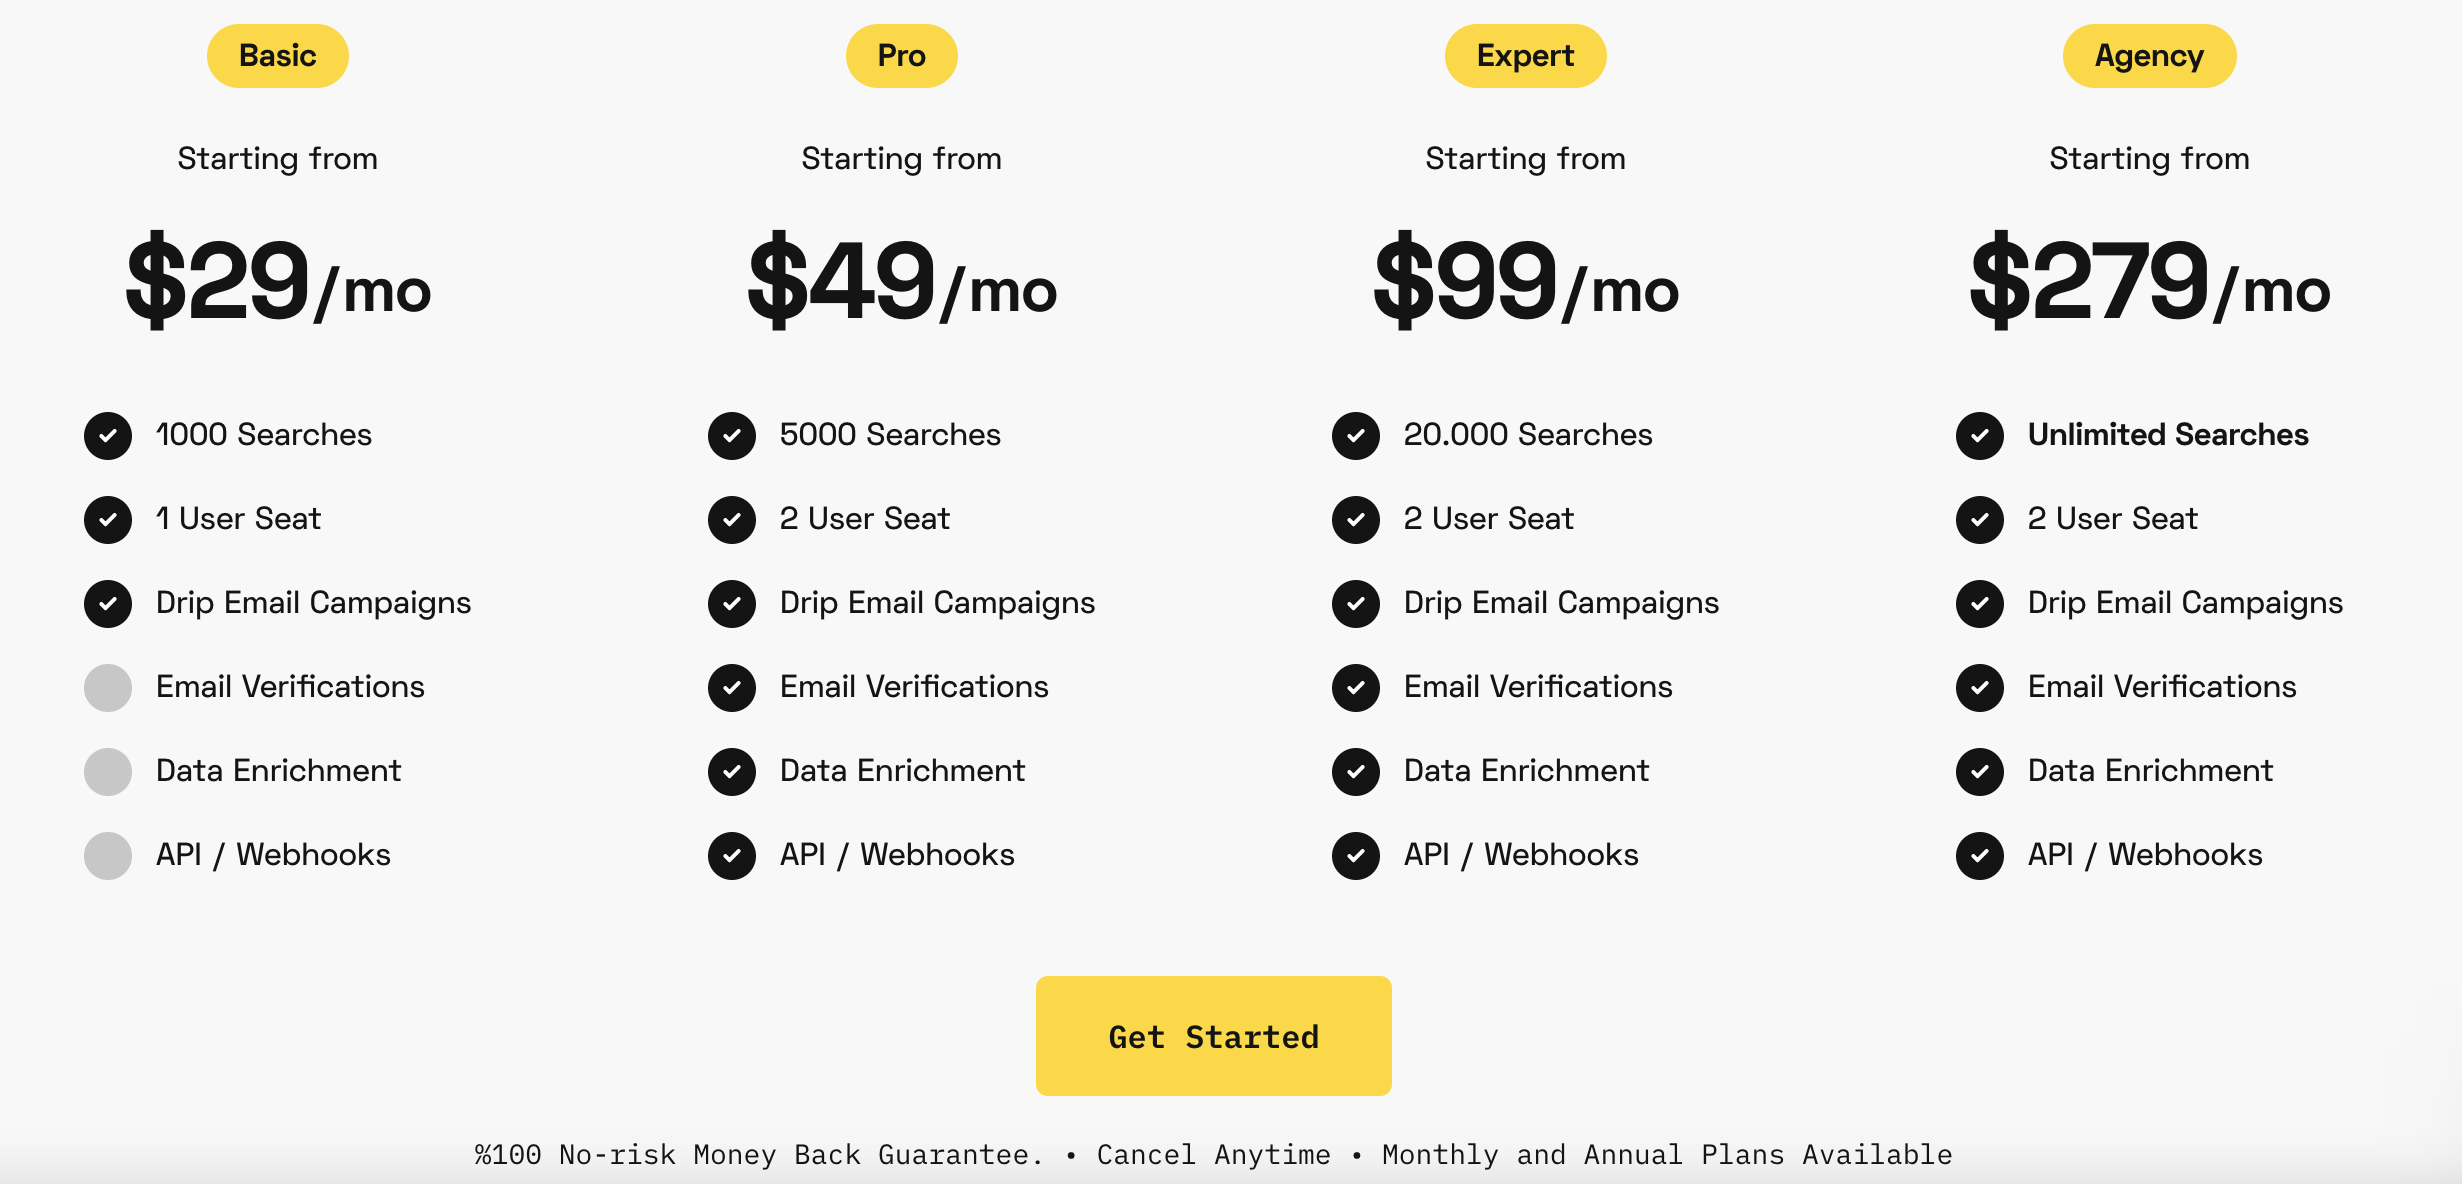Screen dimensions: 2462x1184
Task: Pick the Agency plan badge
Action: (2149, 56)
